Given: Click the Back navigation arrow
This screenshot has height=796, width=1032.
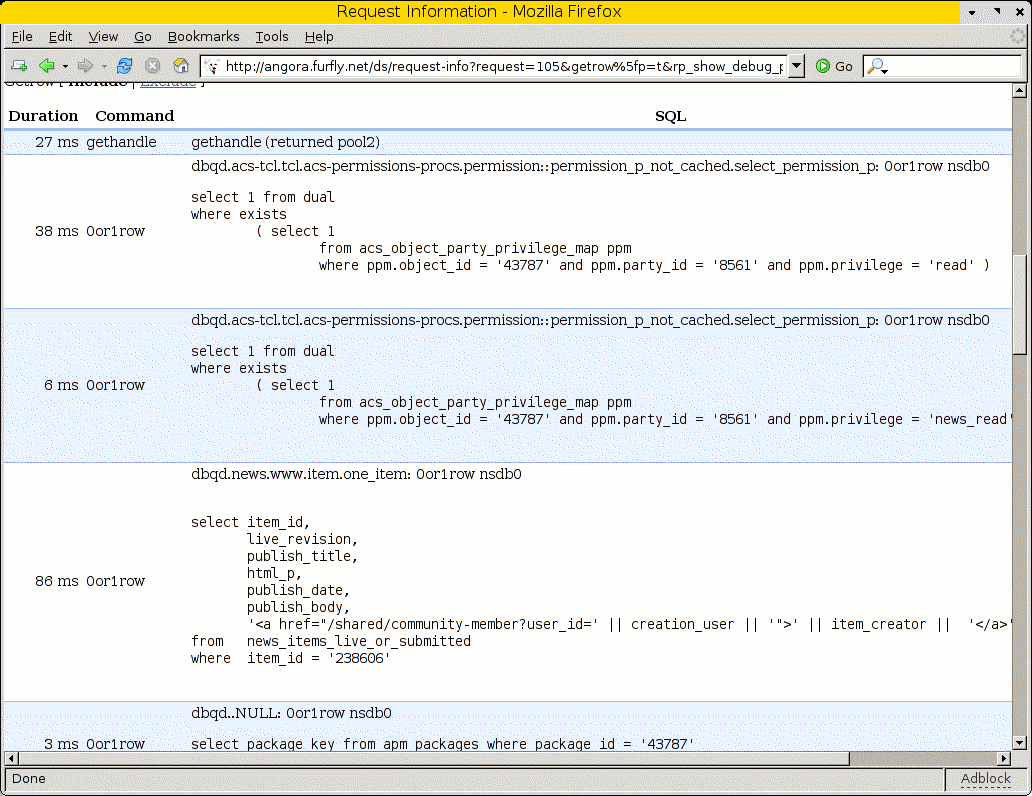Looking at the screenshot, I should 47,65.
